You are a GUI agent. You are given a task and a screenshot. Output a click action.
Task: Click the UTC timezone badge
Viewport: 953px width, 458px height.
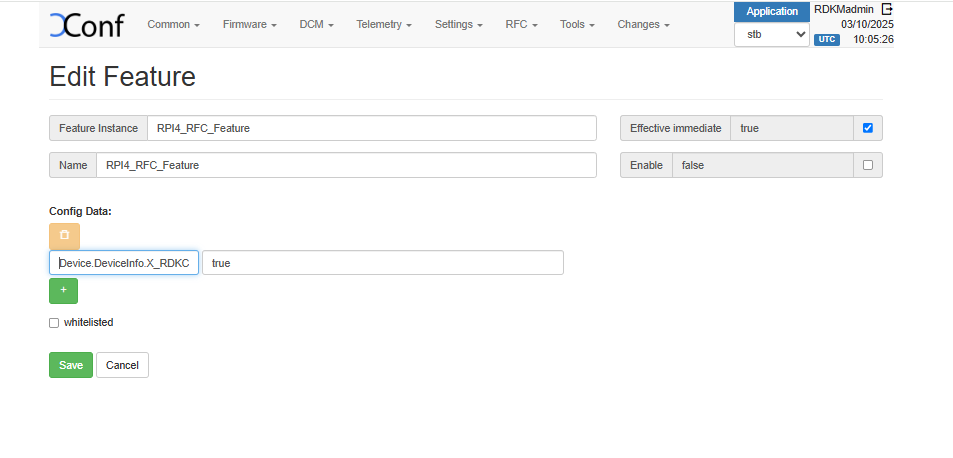[x=826, y=40]
